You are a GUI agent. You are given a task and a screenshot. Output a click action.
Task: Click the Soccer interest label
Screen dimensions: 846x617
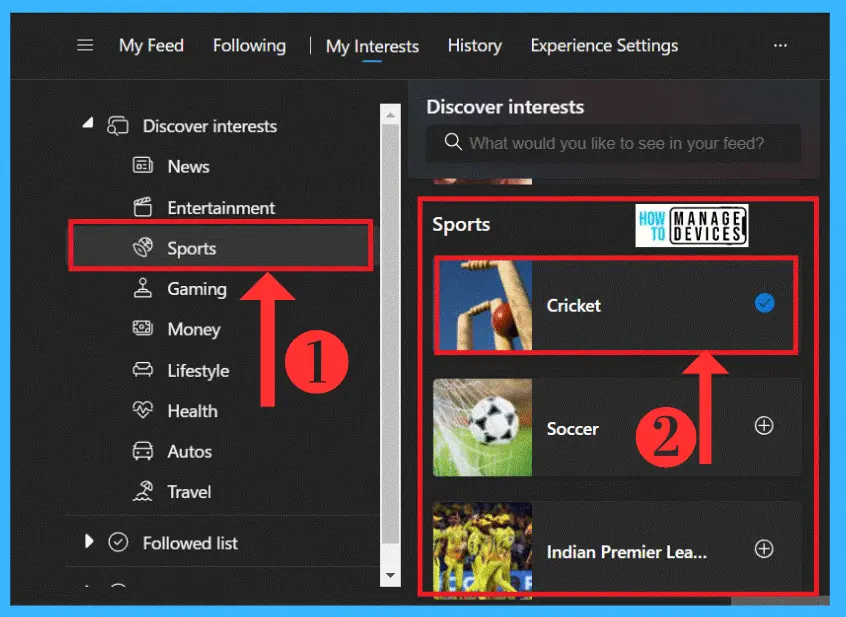click(572, 429)
